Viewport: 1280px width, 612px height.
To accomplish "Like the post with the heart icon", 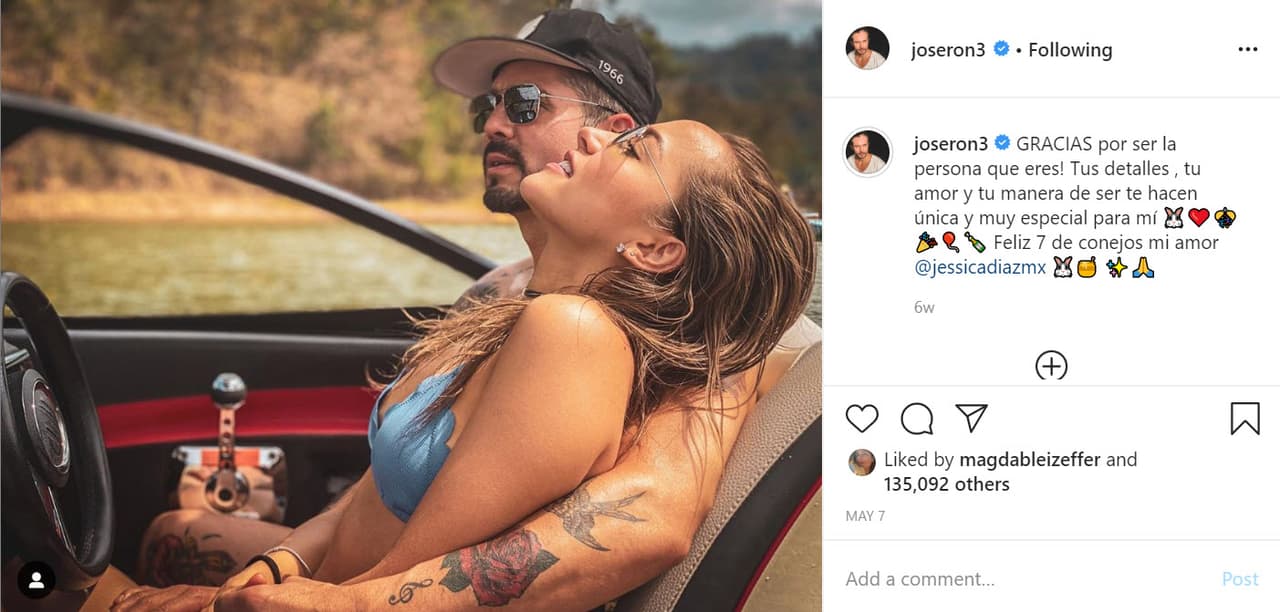I will 861,418.
